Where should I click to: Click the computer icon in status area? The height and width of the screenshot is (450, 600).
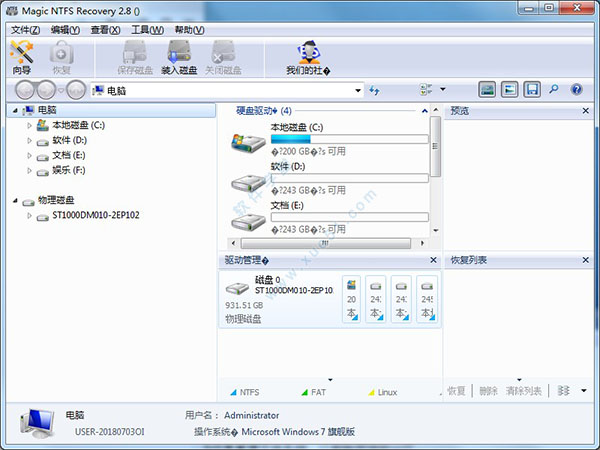pos(37,423)
